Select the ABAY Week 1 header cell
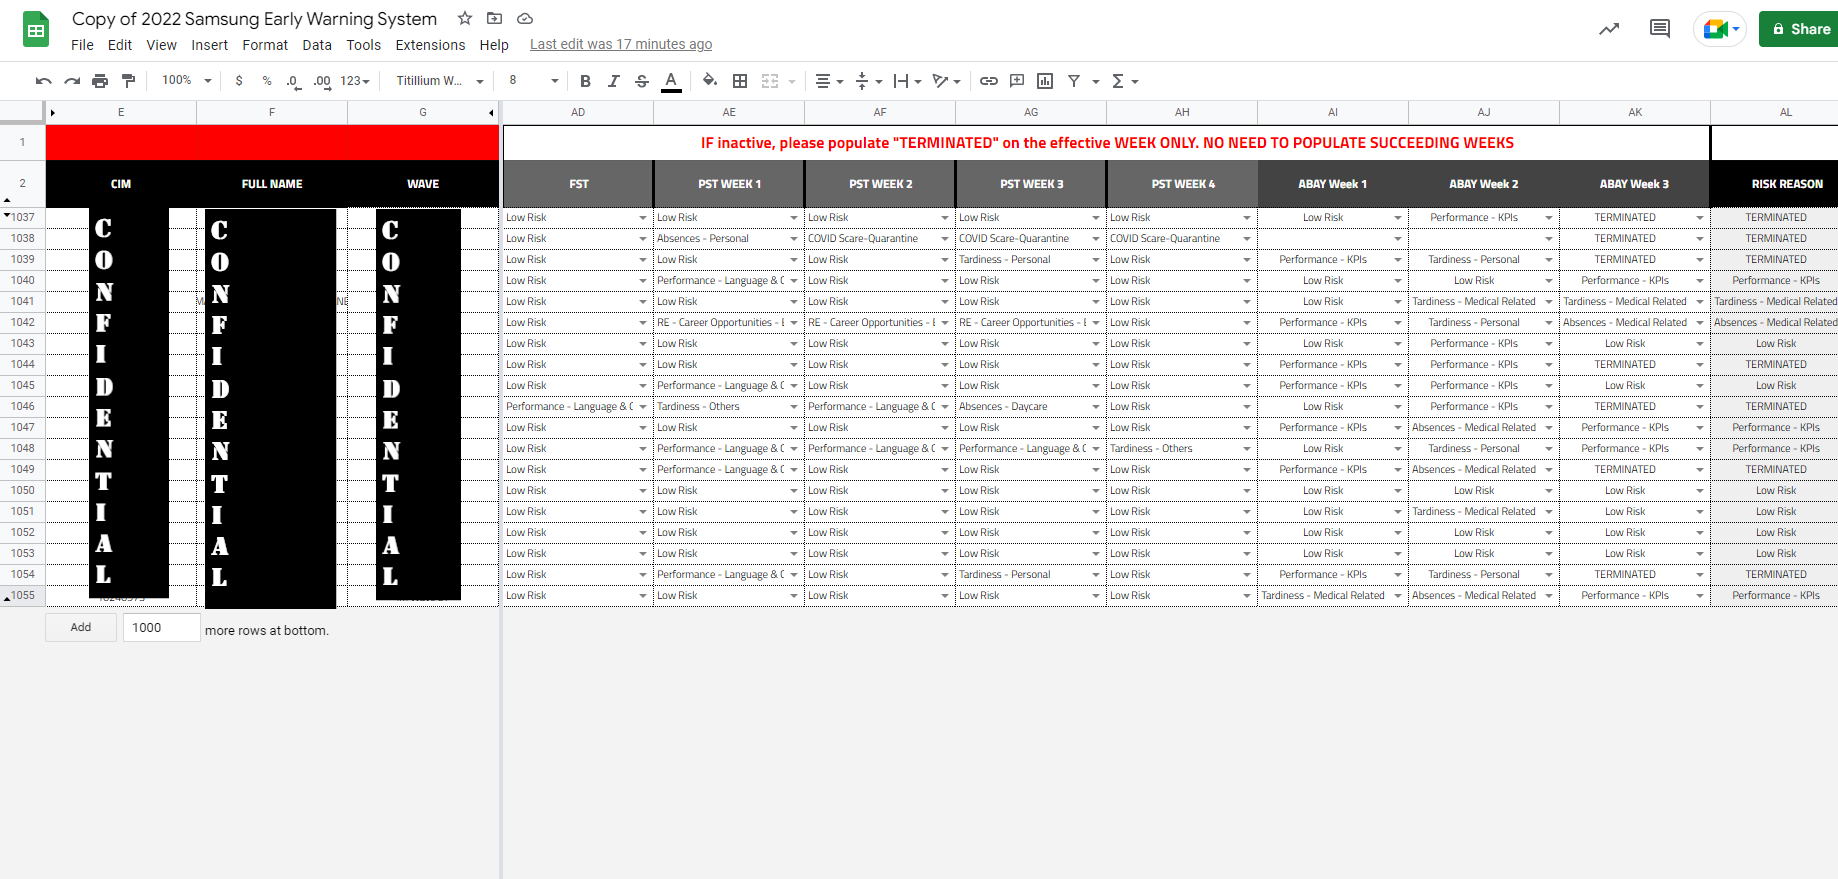 coord(1332,184)
